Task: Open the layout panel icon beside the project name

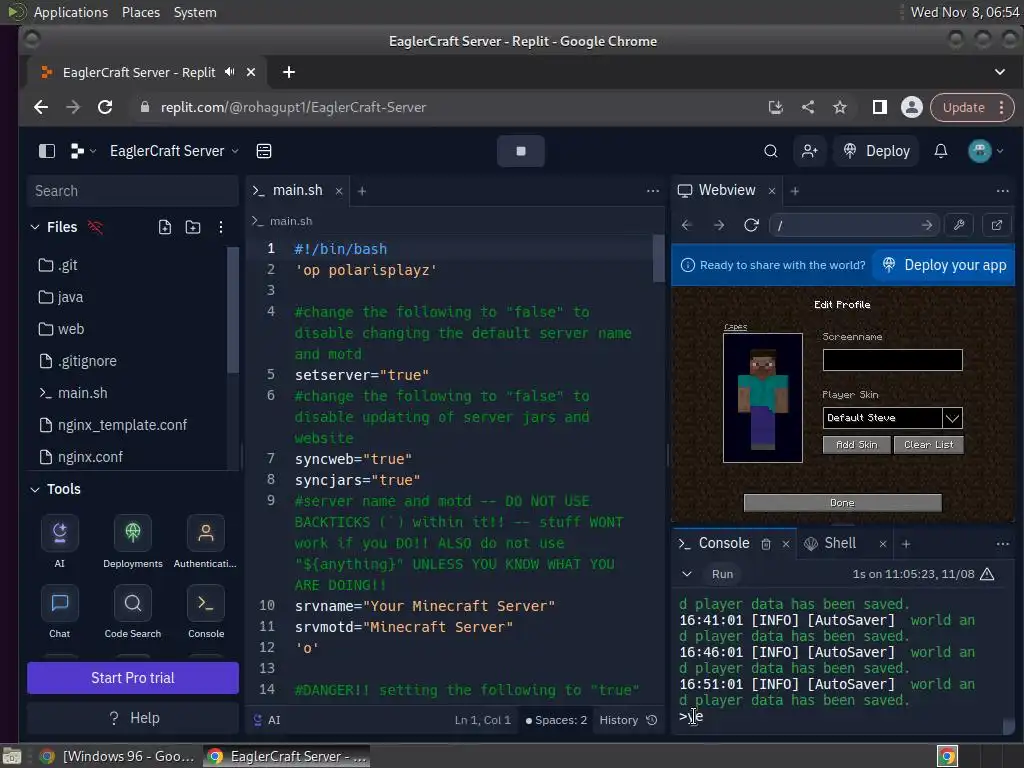Action: 264,151
